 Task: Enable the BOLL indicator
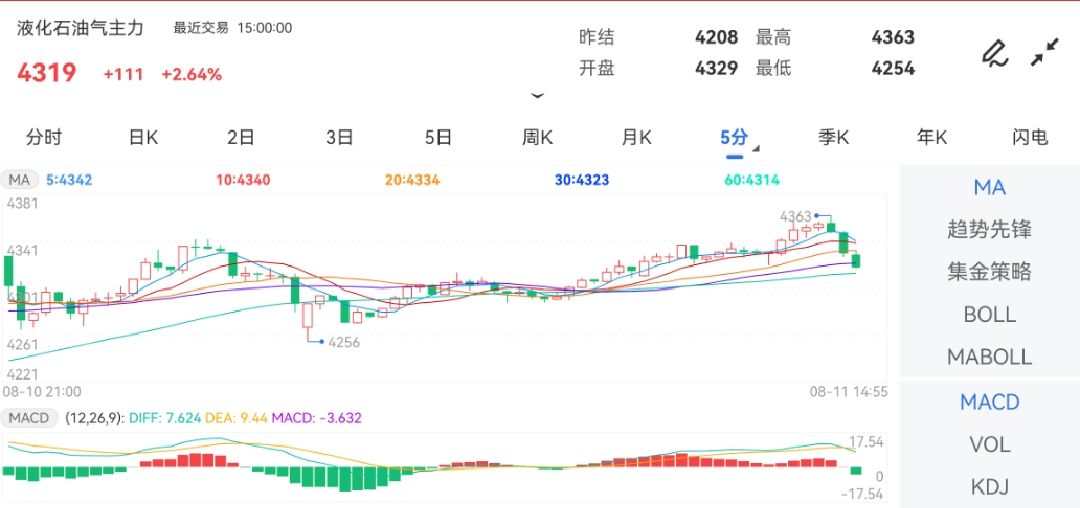pyautogui.click(x=989, y=314)
